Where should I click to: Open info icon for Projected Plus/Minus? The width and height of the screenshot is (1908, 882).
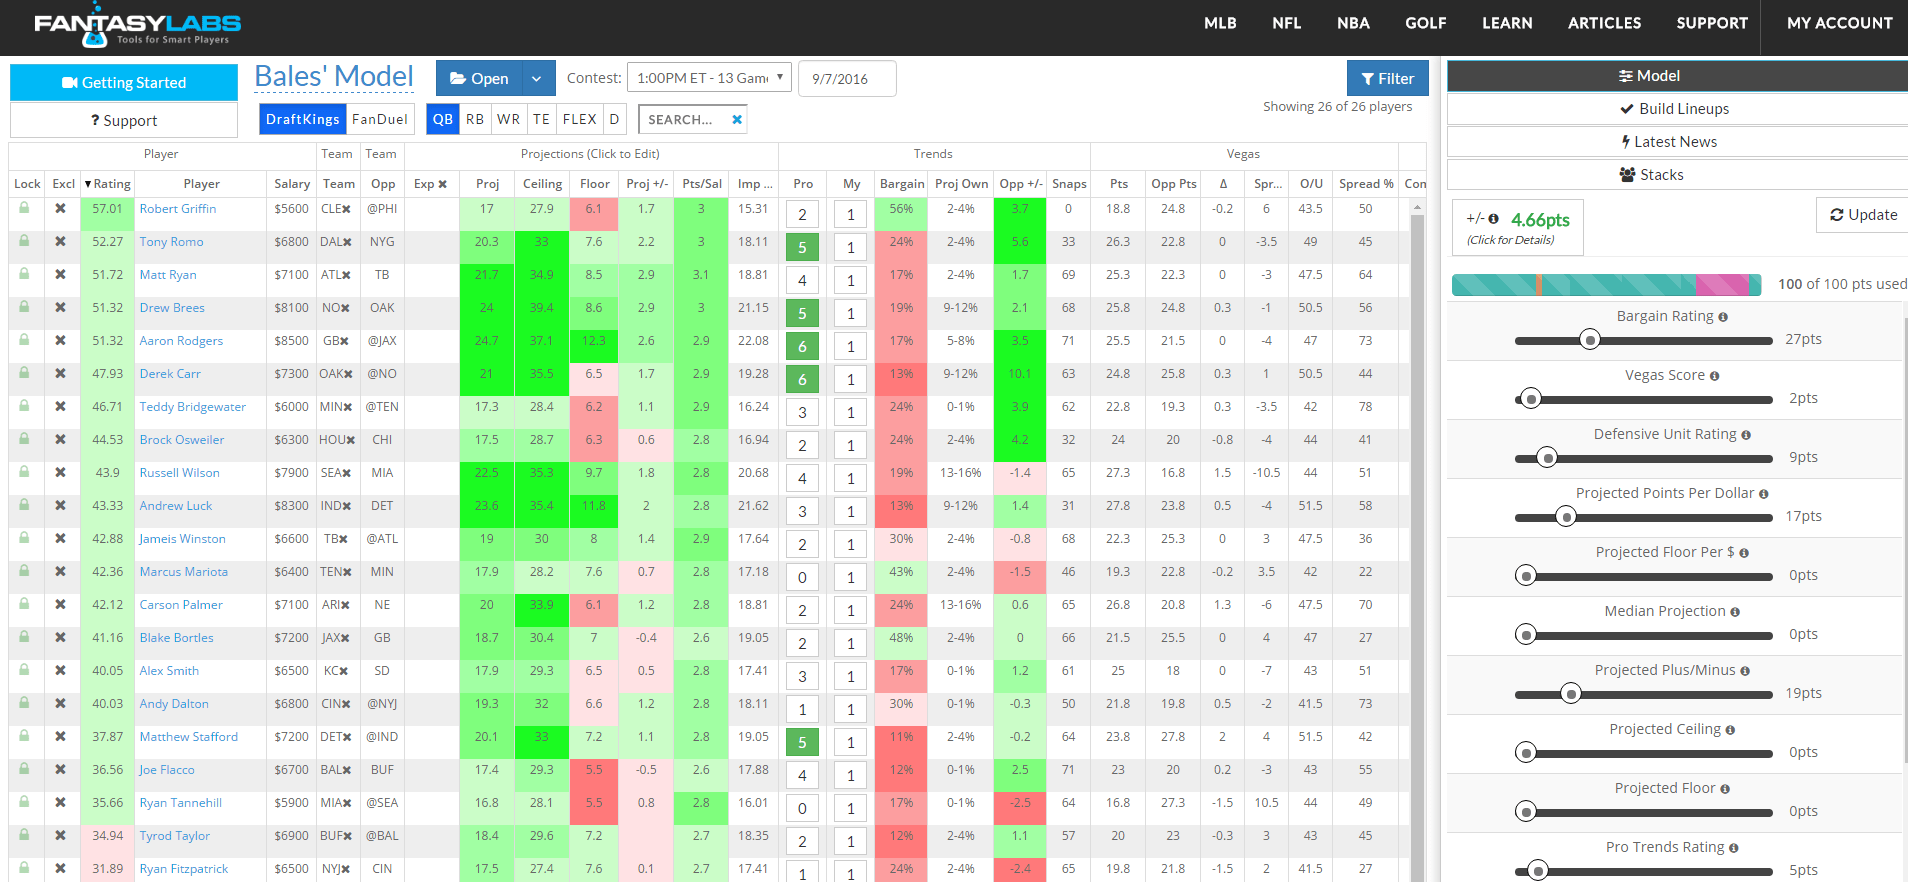[x=1745, y=671]
